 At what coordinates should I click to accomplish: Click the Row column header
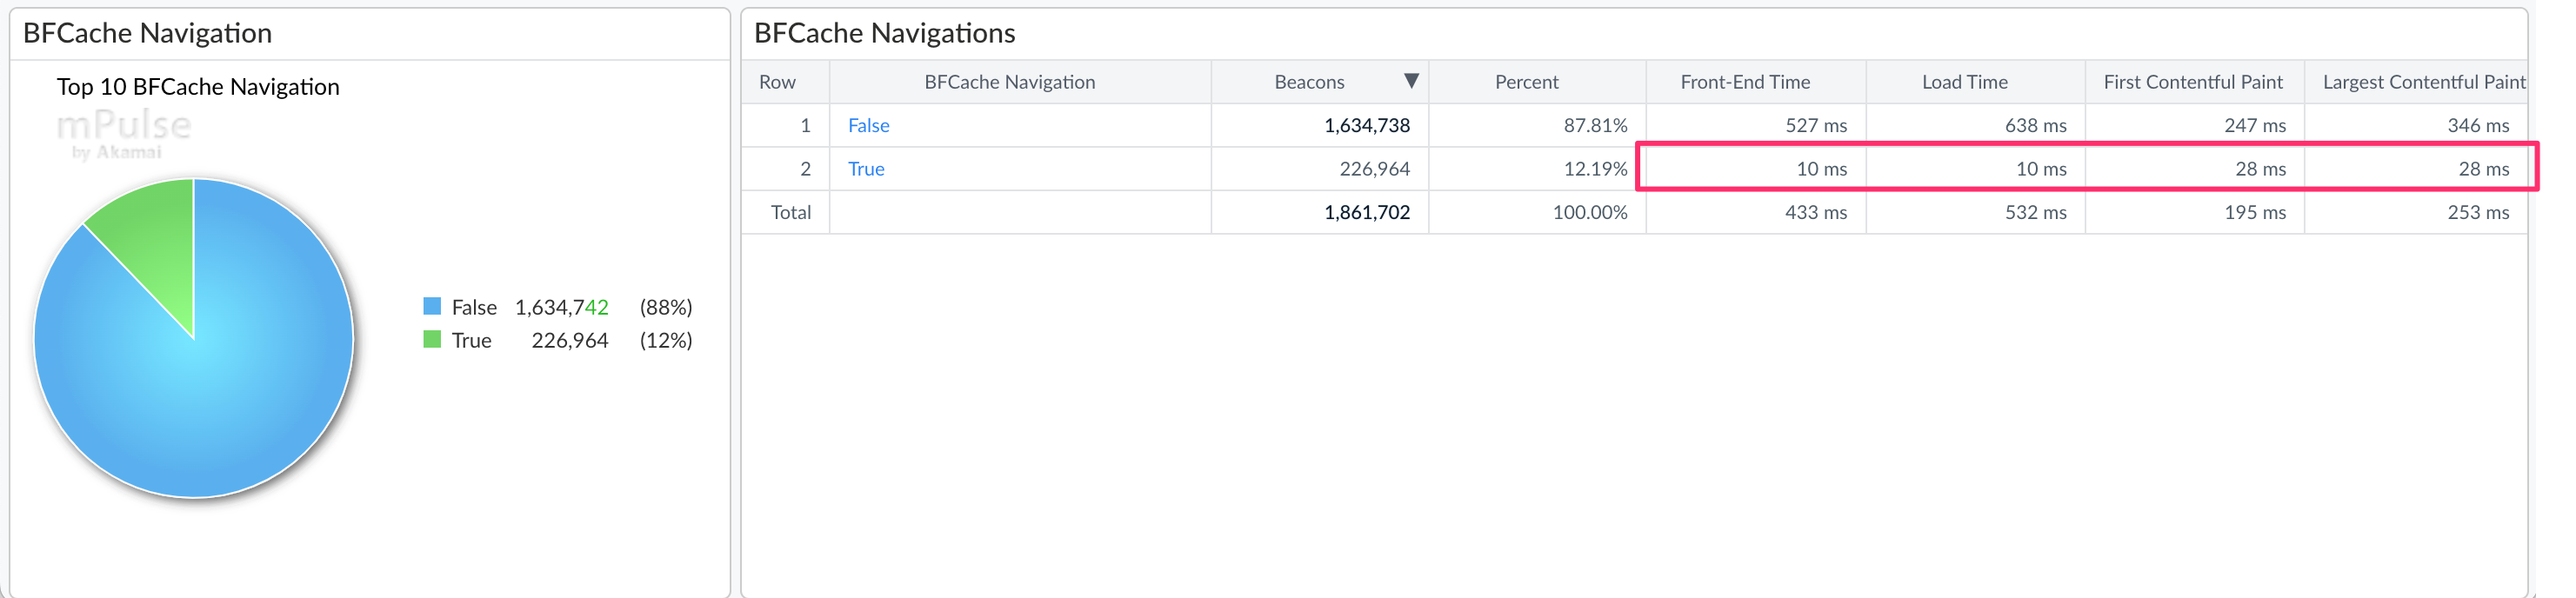777,82
